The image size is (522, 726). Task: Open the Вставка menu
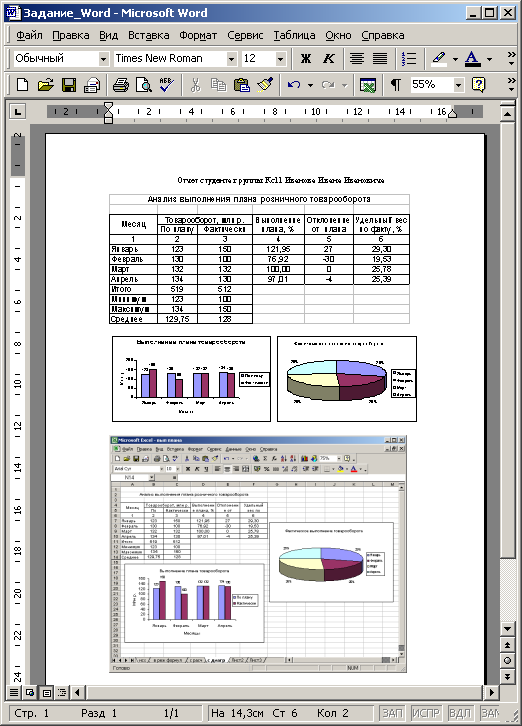pyautogui.click(x=149, y=35)
